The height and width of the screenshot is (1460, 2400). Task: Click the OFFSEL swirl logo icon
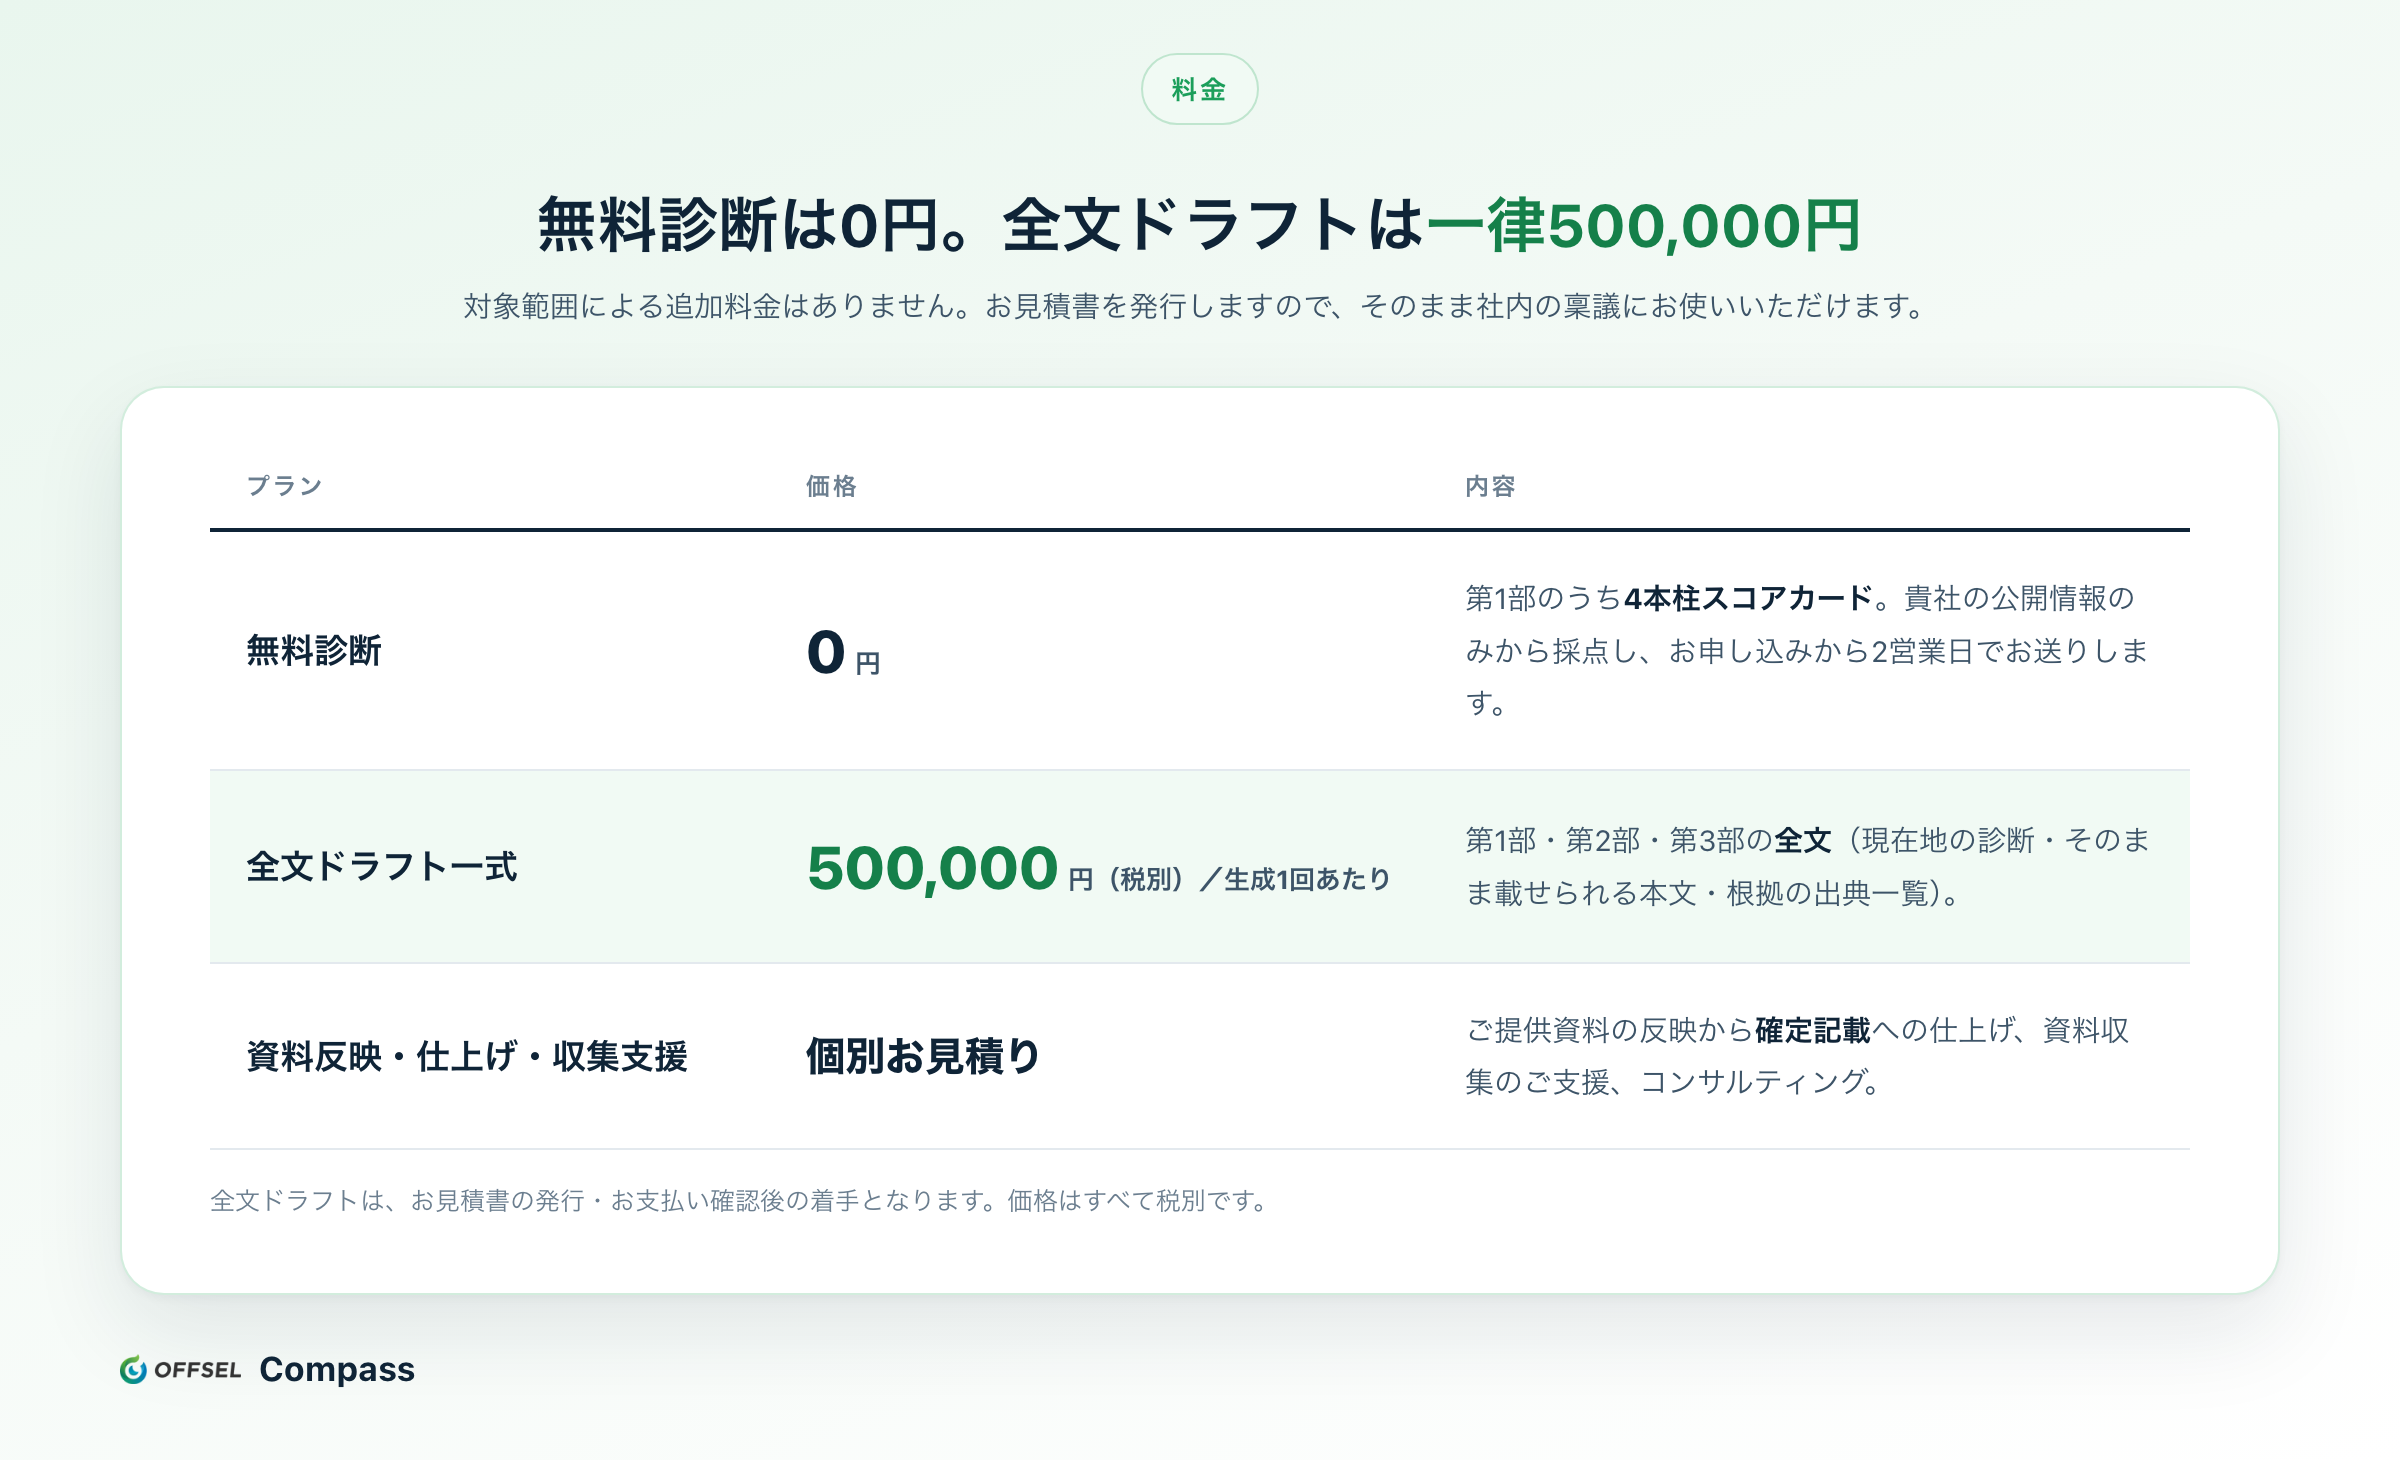click(133, 1369)
